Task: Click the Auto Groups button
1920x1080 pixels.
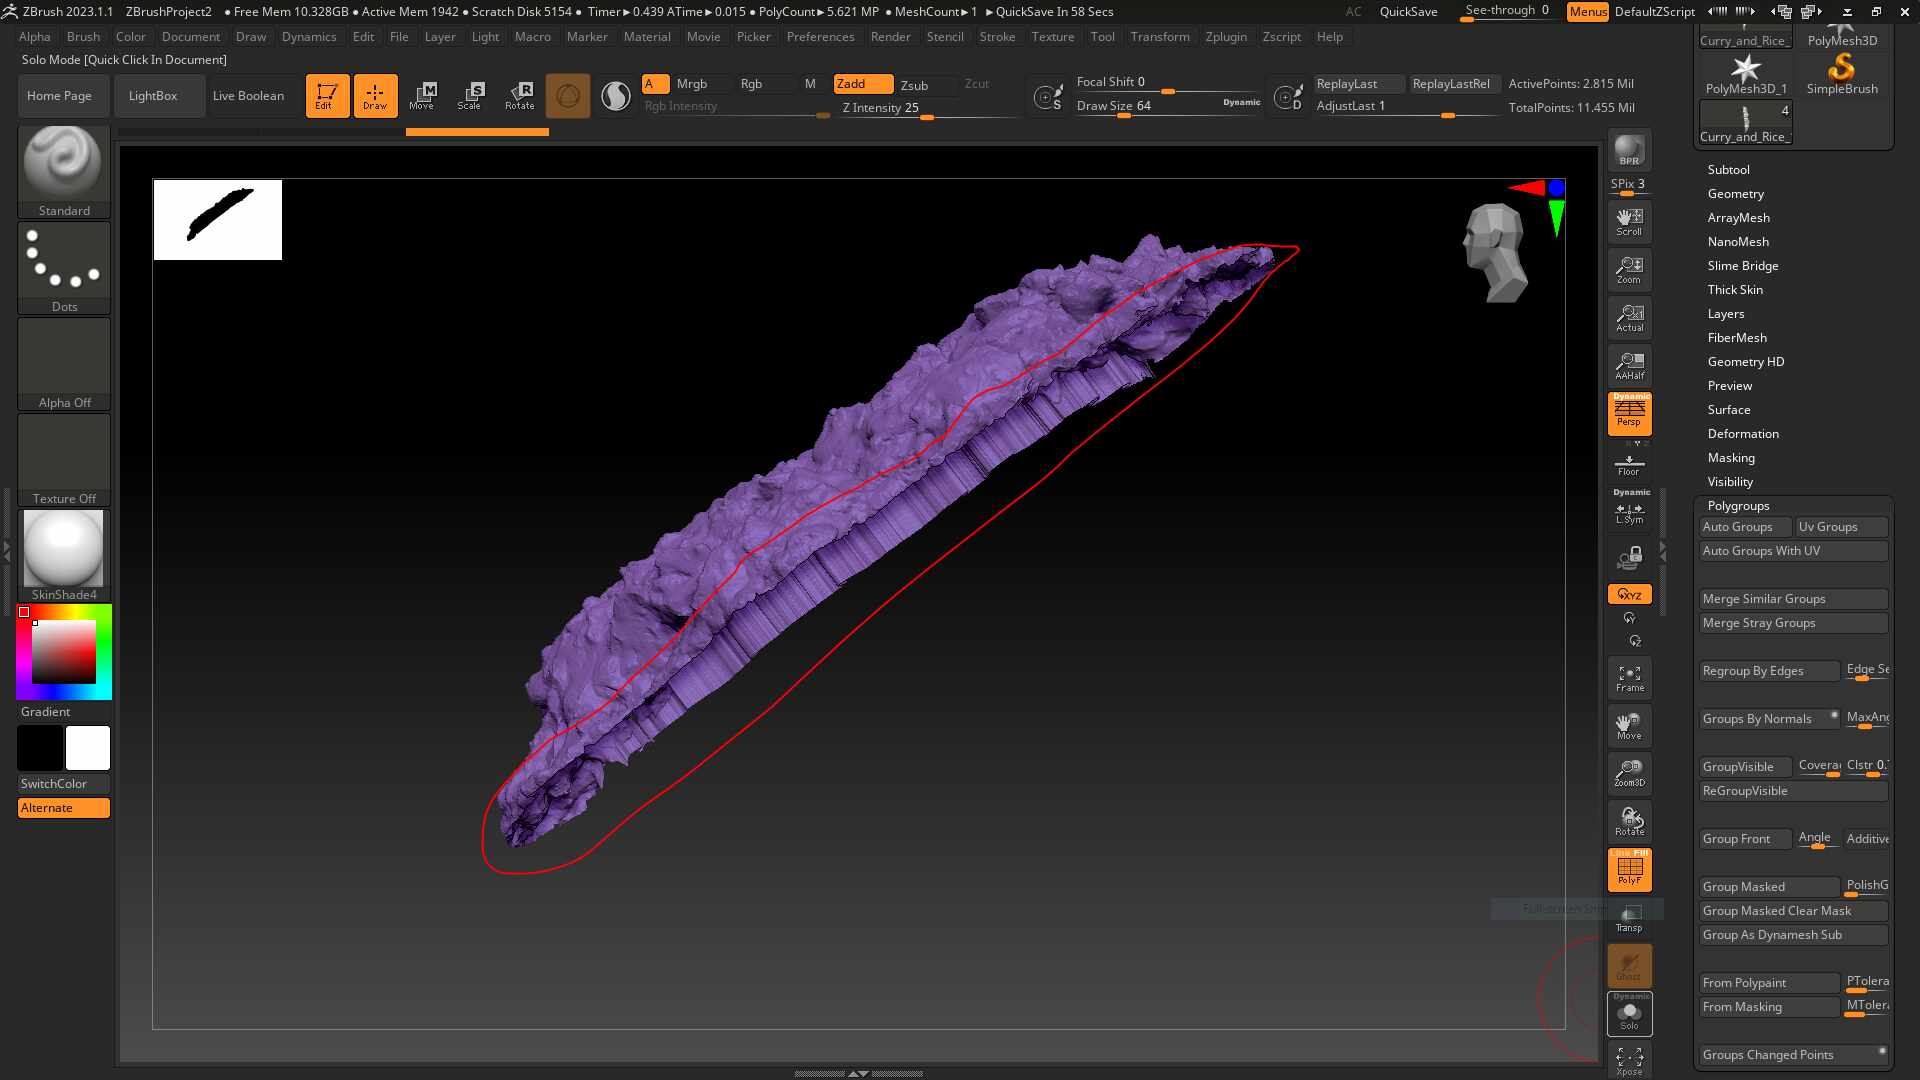Action: tap(1737, 527)
